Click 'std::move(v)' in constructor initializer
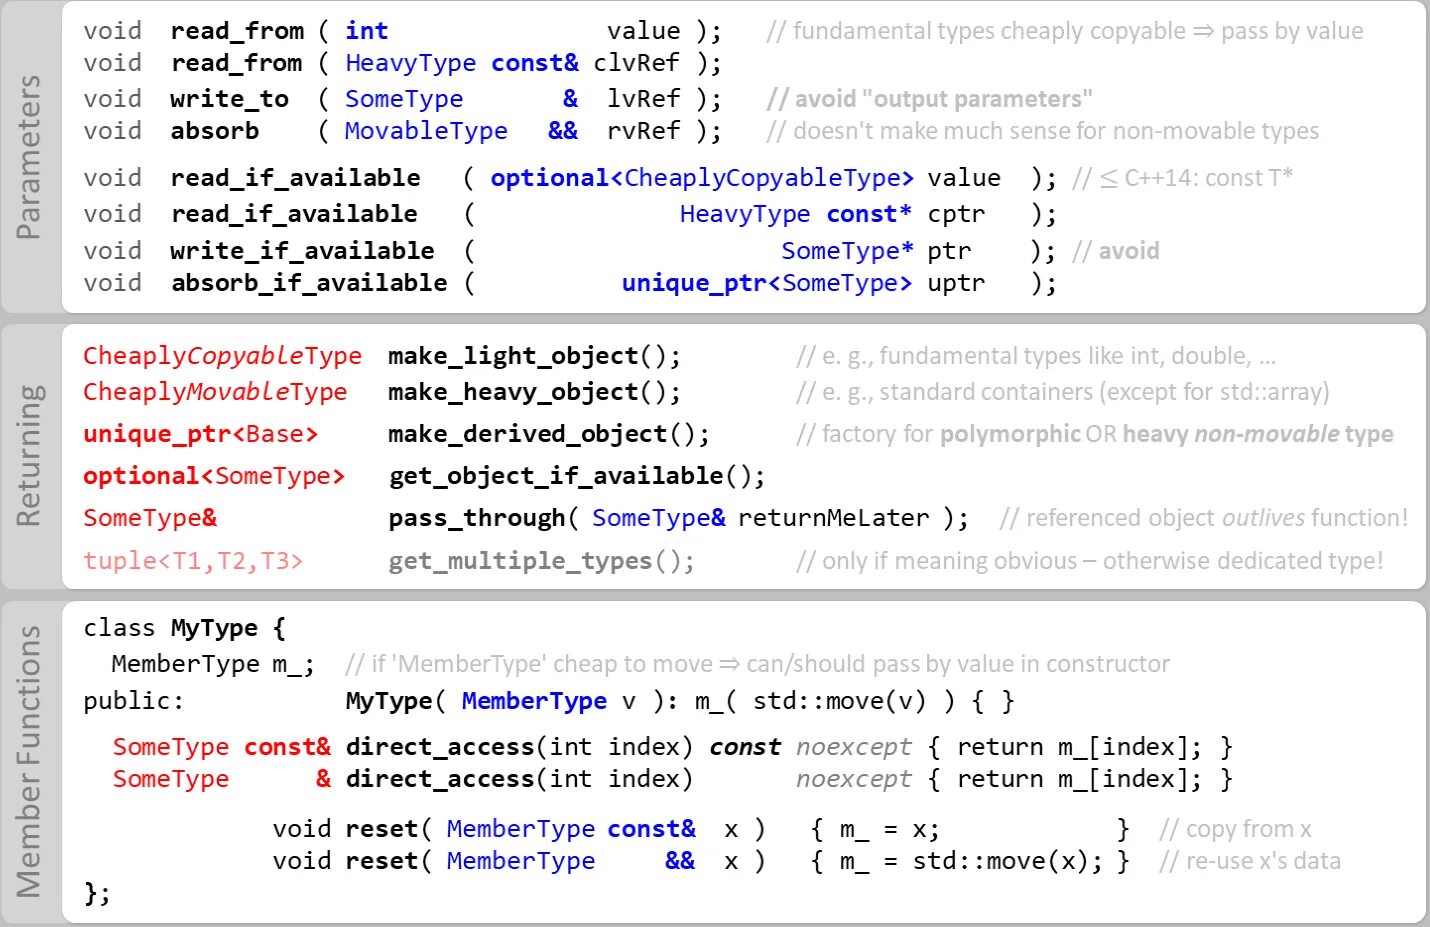The image size is (1430, 927). coord(839,701)
